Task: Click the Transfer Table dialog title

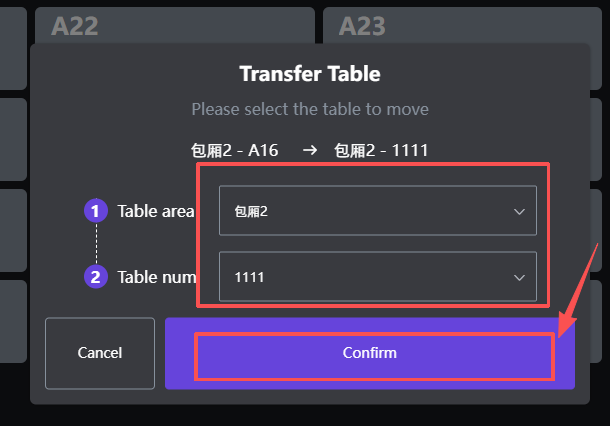Action: click(x=310, y=74)
